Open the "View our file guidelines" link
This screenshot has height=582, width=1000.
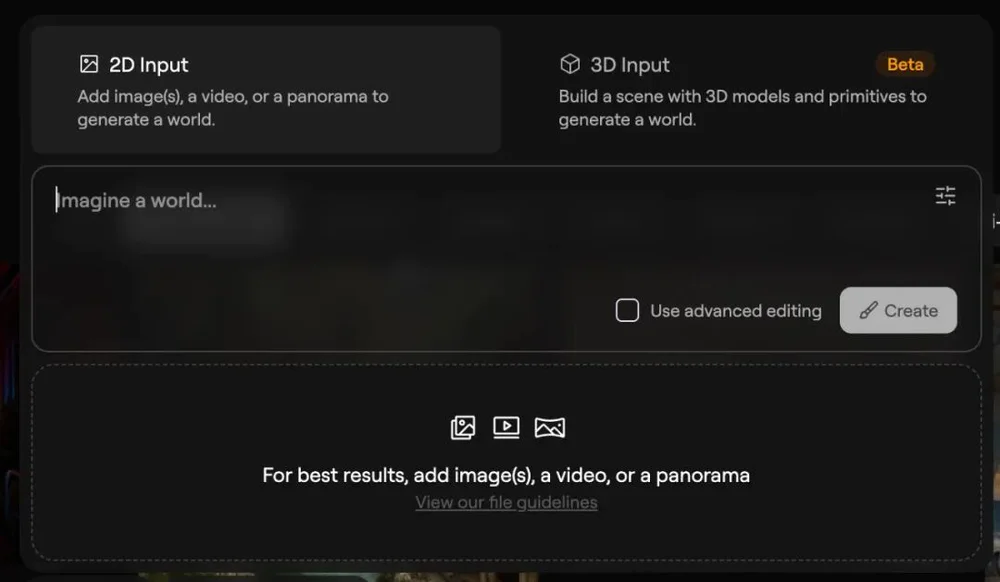(x=506, y=502)
